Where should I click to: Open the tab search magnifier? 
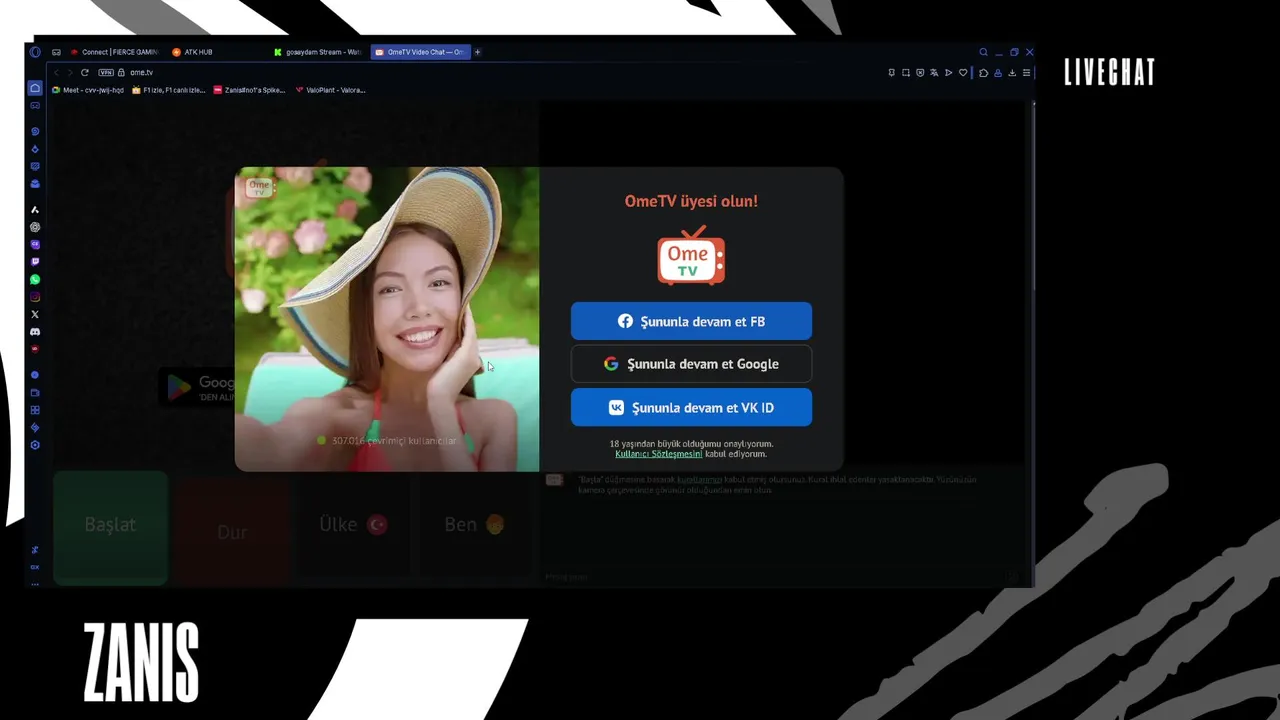983,52
